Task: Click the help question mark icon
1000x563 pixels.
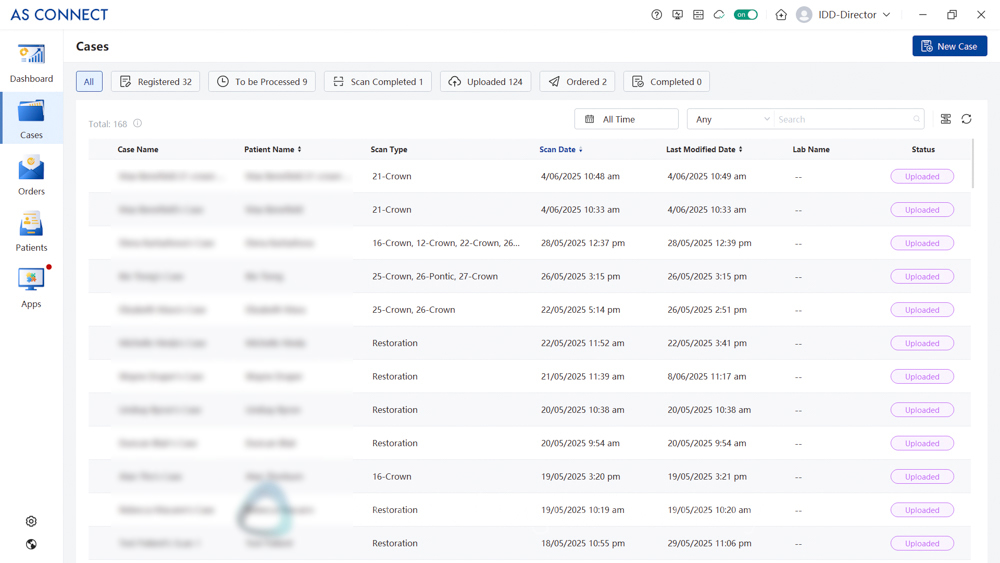Action: (x=657, y=15)
